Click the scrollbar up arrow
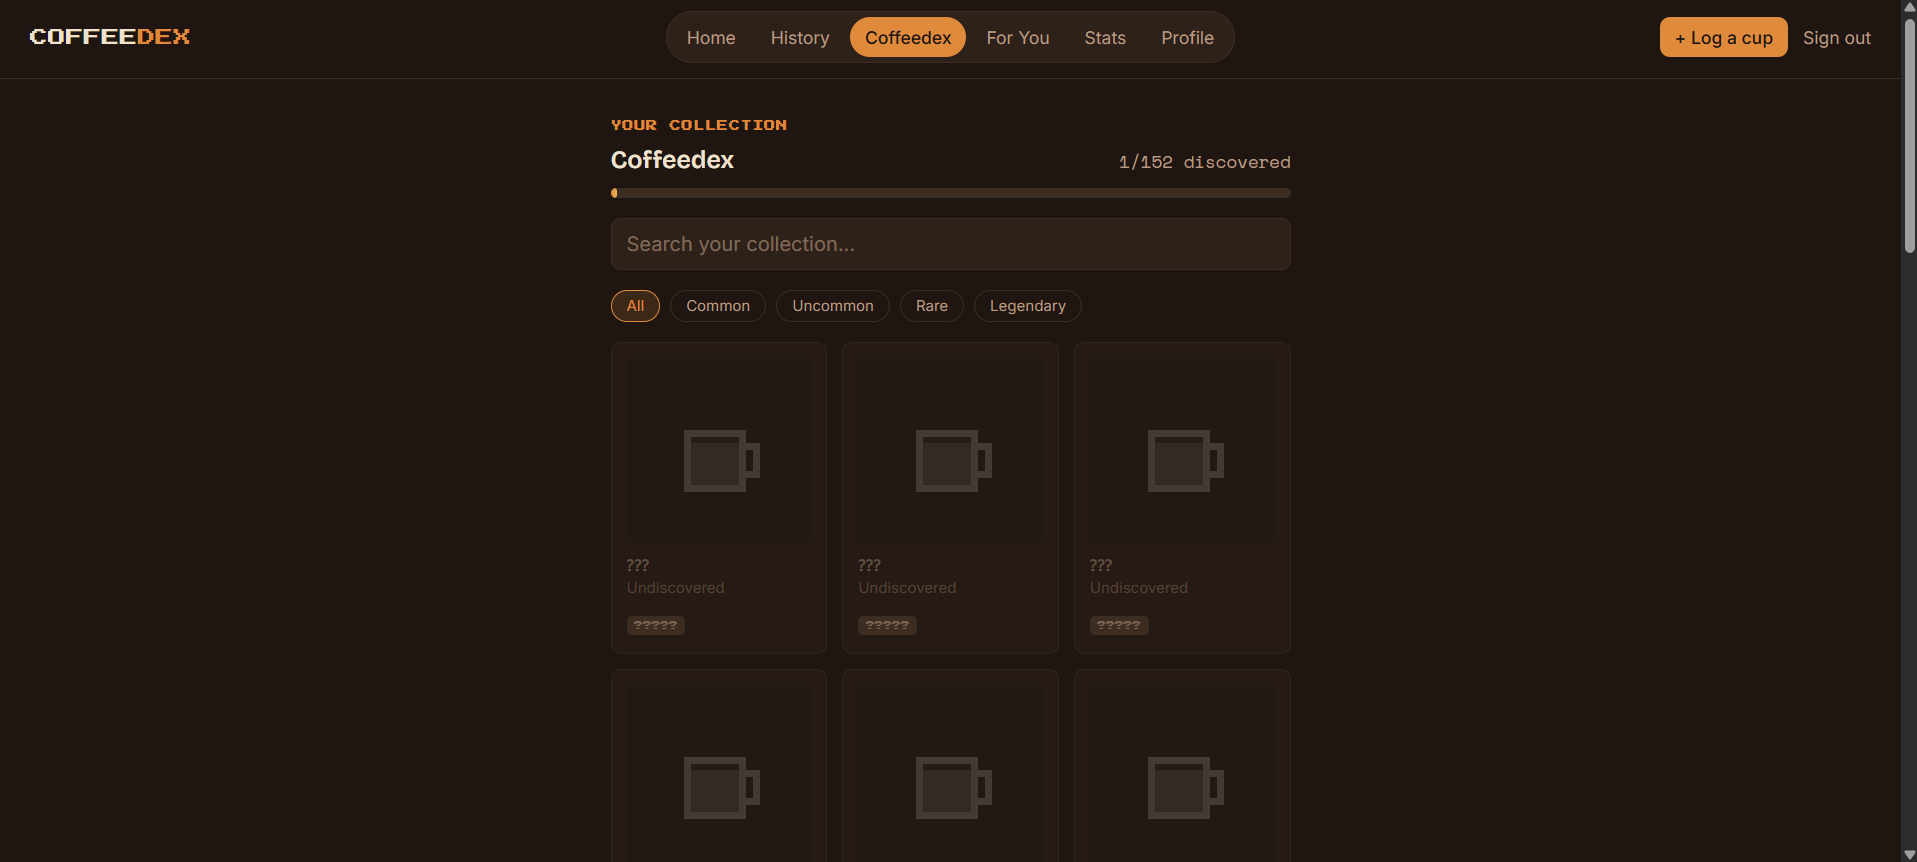This screenshot has width=1917, height=862. click(x=1909, y=7)
